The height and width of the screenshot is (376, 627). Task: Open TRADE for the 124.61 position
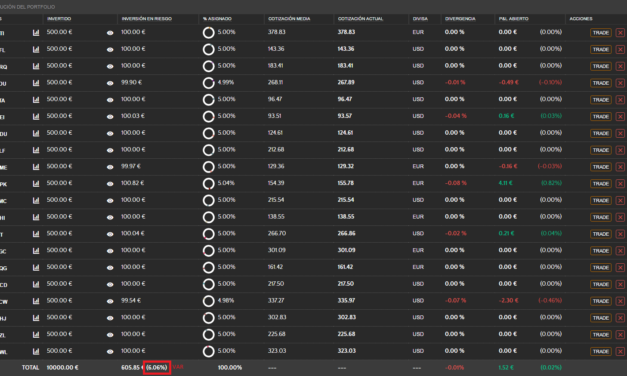601,134
